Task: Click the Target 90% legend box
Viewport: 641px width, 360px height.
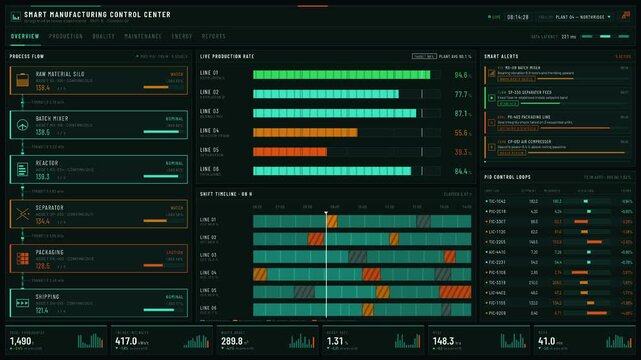Action: [x=424, y=56]
